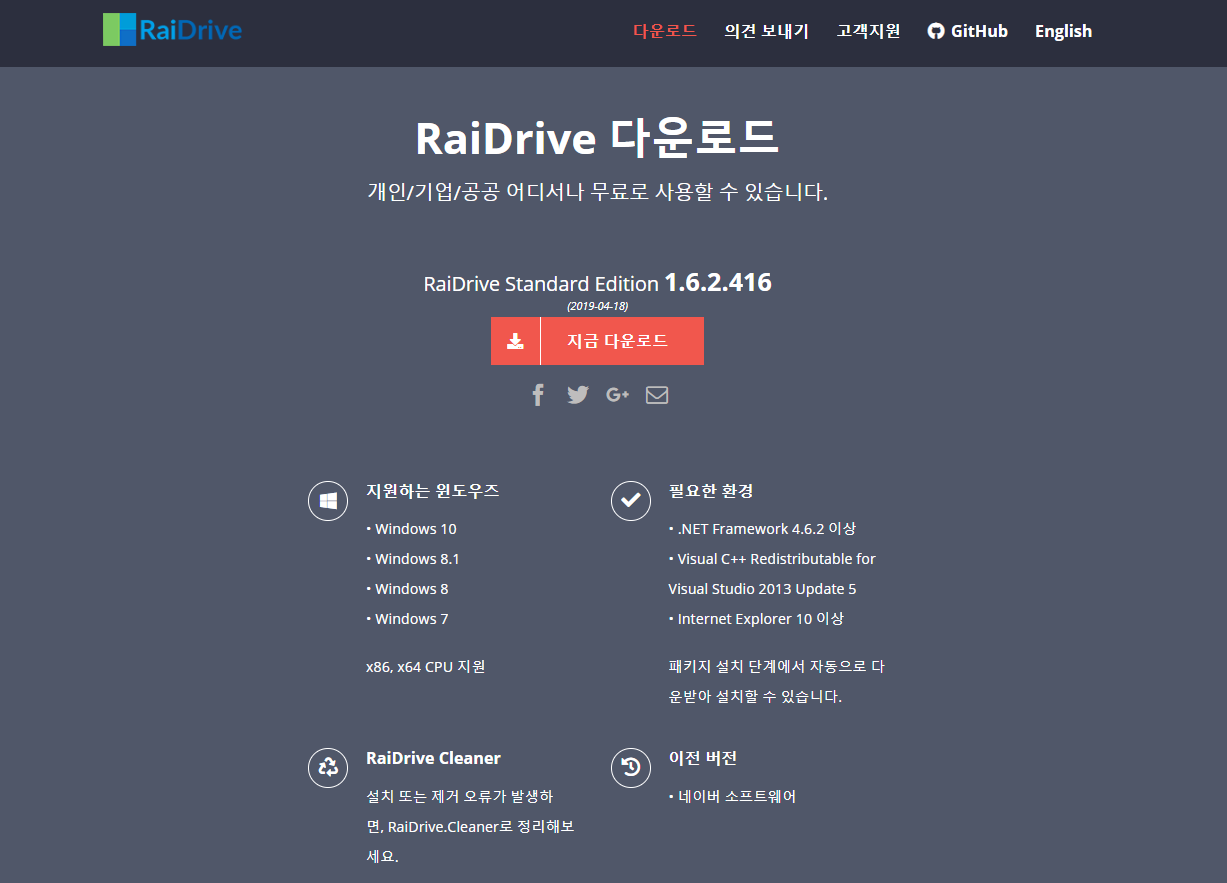Image resolution: width=1227 pixels, height=883 pixels.
Task: Click the Windows logo circle icon
Action: (328, 501)
